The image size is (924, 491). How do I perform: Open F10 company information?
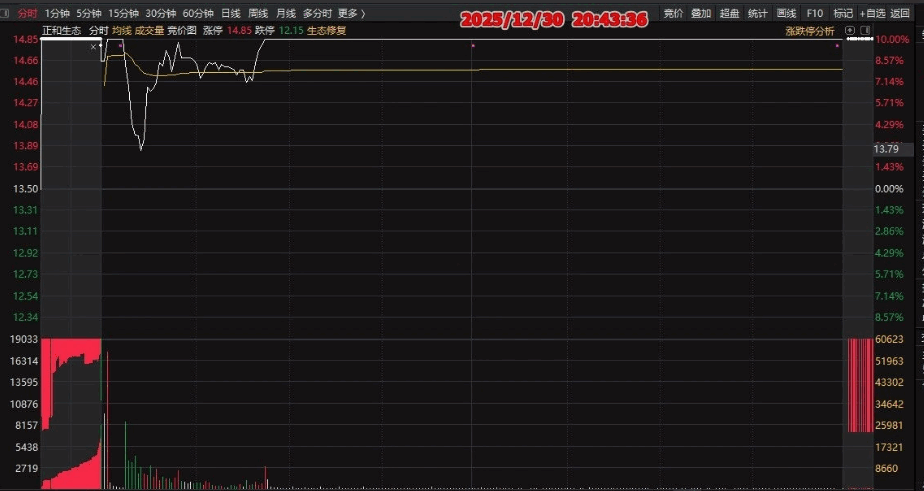point(814,13)
